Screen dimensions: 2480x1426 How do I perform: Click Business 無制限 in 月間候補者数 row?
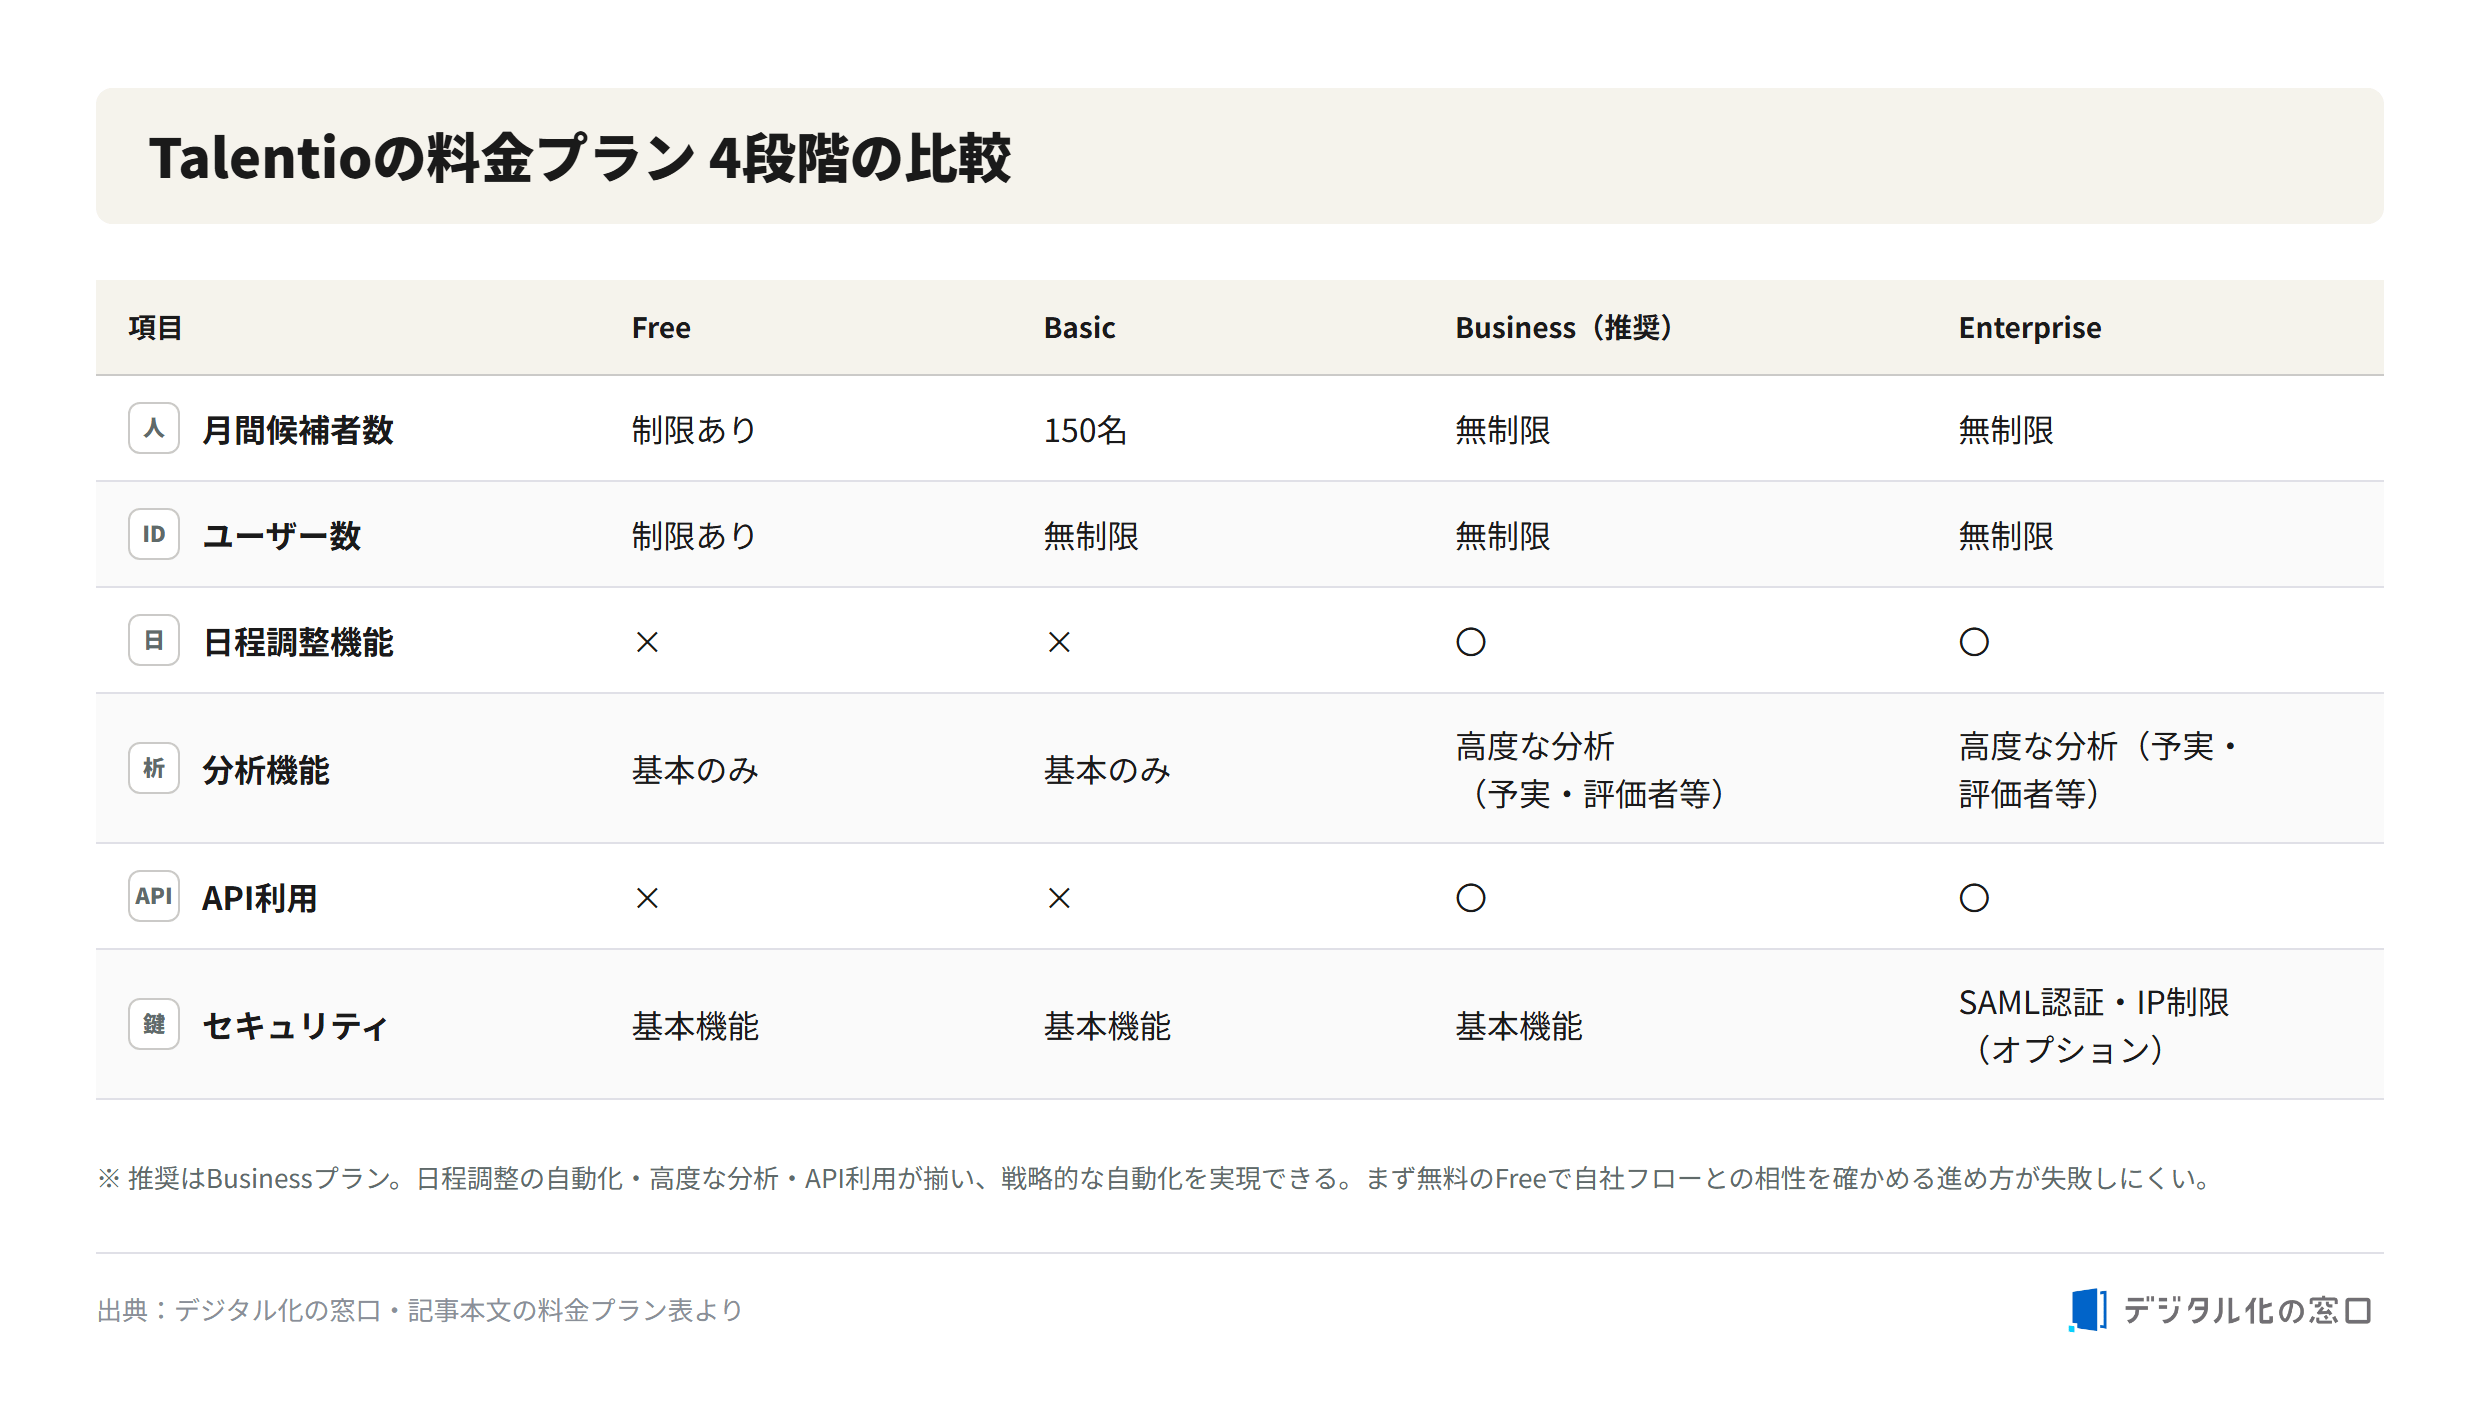tap(1503, 431)
